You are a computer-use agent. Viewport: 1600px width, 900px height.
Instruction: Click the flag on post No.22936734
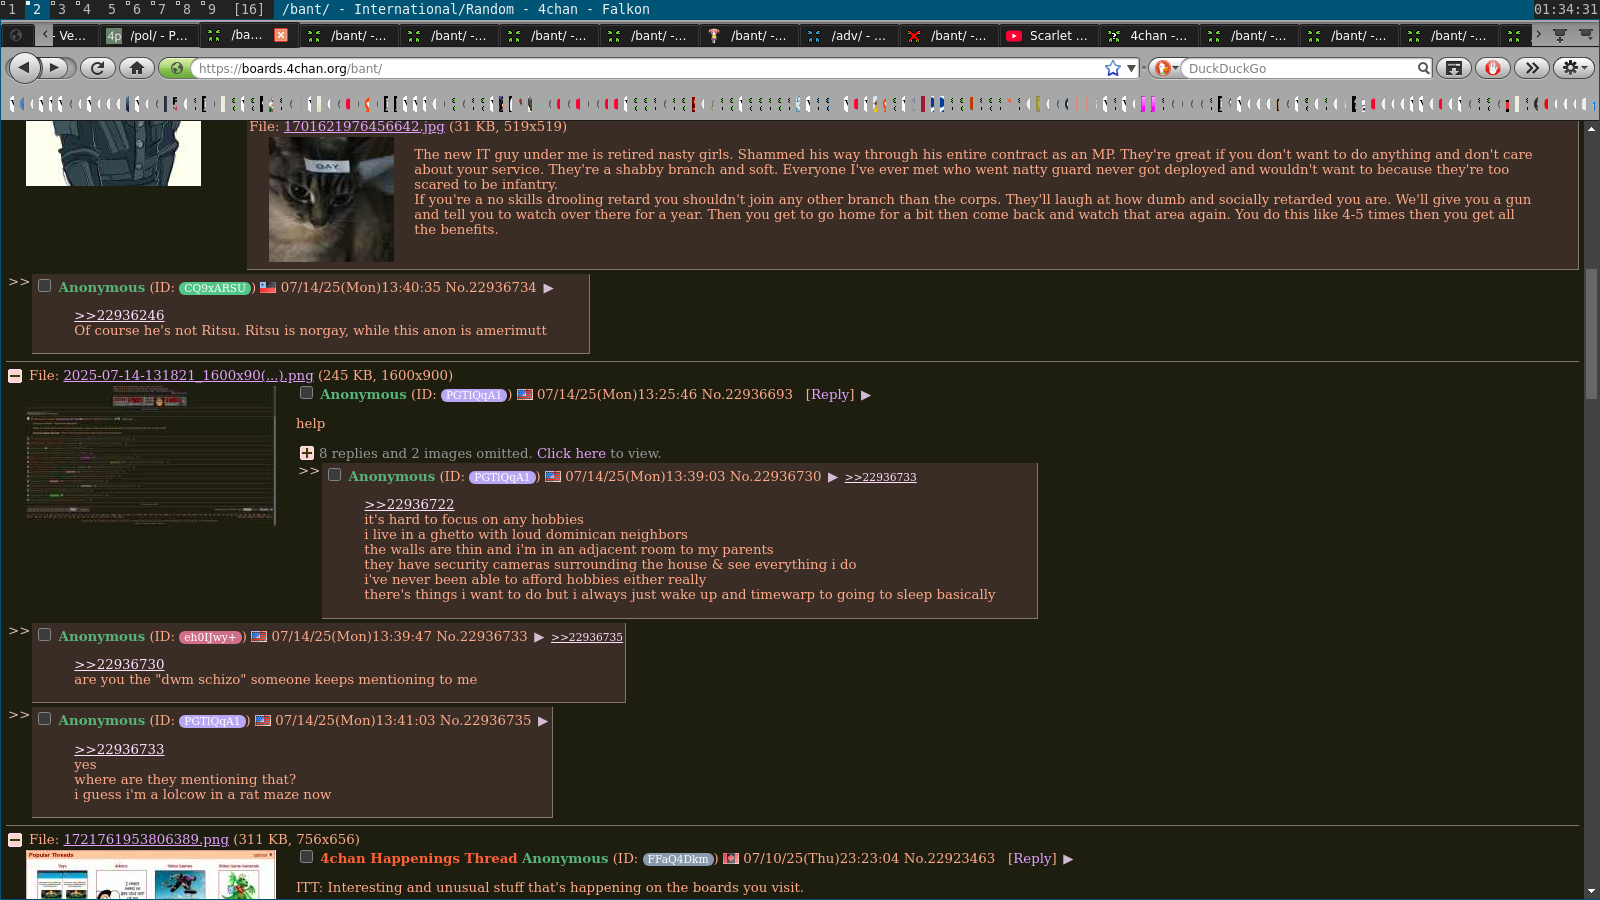[x=268, y=287]
